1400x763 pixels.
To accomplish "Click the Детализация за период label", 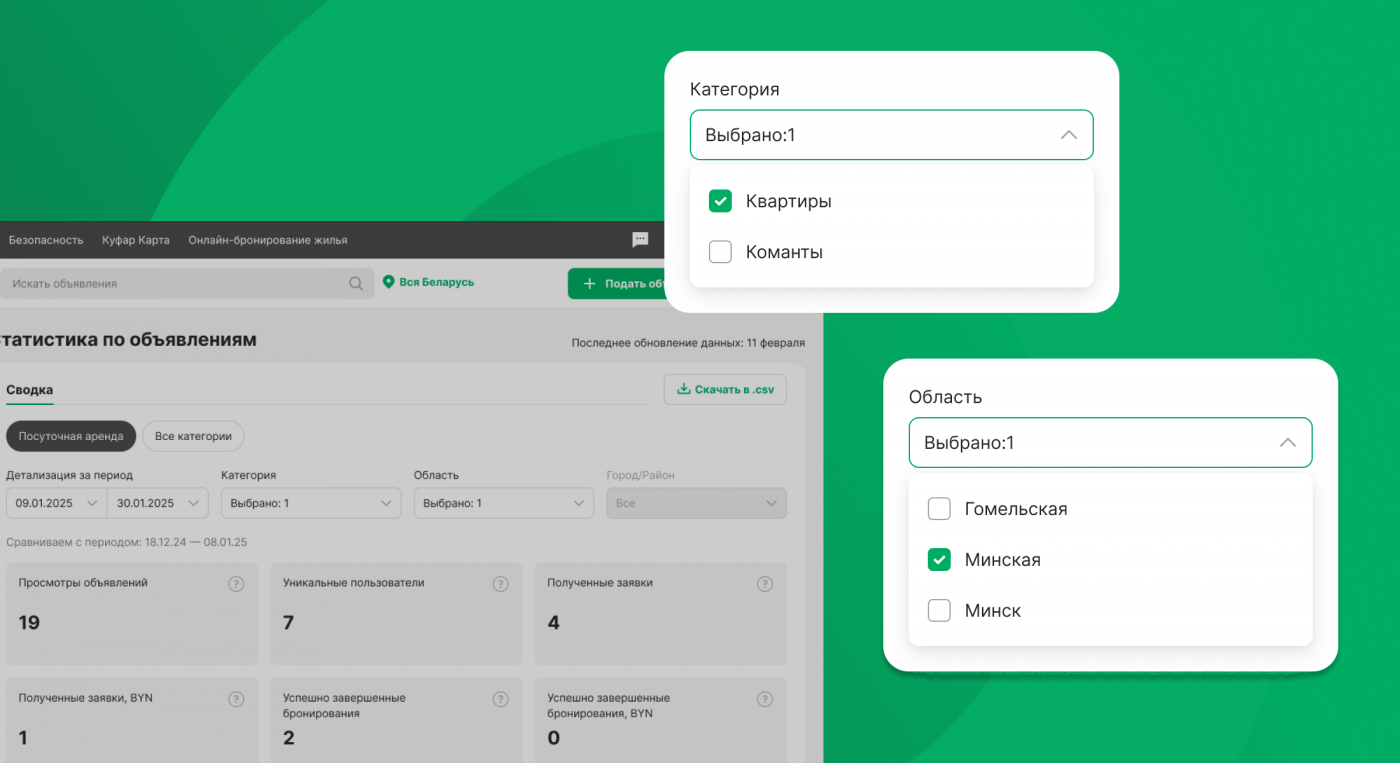I will (x=69, y=475).
